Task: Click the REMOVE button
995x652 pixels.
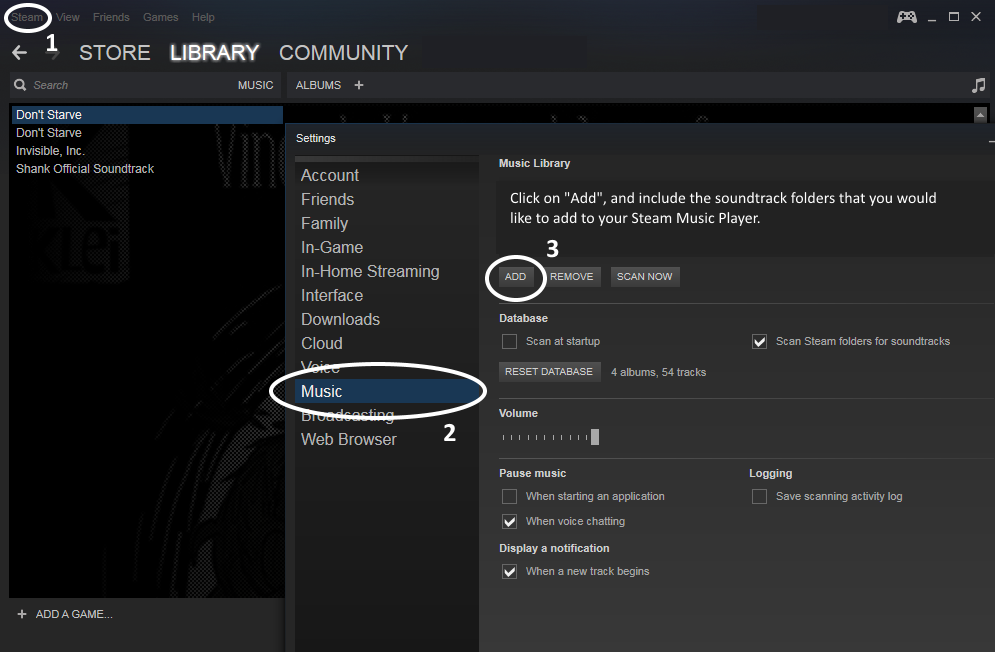Action: pyautogui.click(x=572, y=277)
